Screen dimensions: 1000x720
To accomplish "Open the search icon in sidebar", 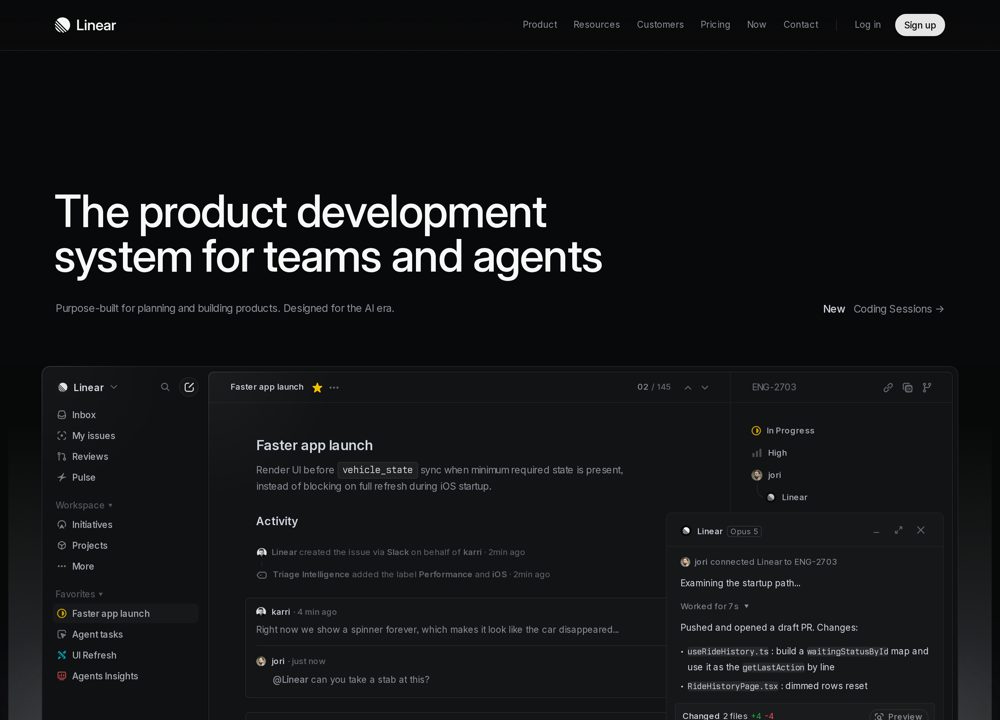I will (x=165, y=387).
